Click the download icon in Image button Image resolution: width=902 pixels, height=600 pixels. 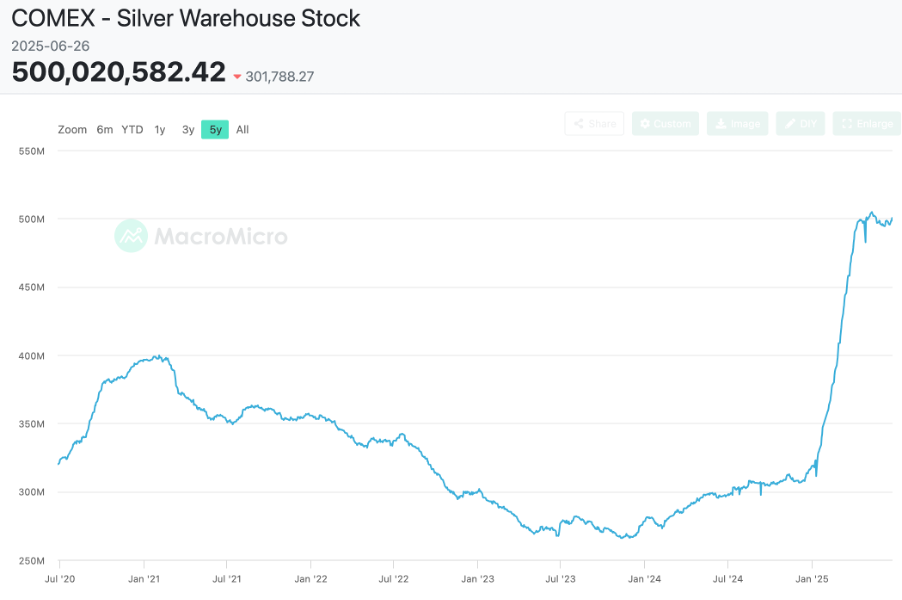(721, 124)
